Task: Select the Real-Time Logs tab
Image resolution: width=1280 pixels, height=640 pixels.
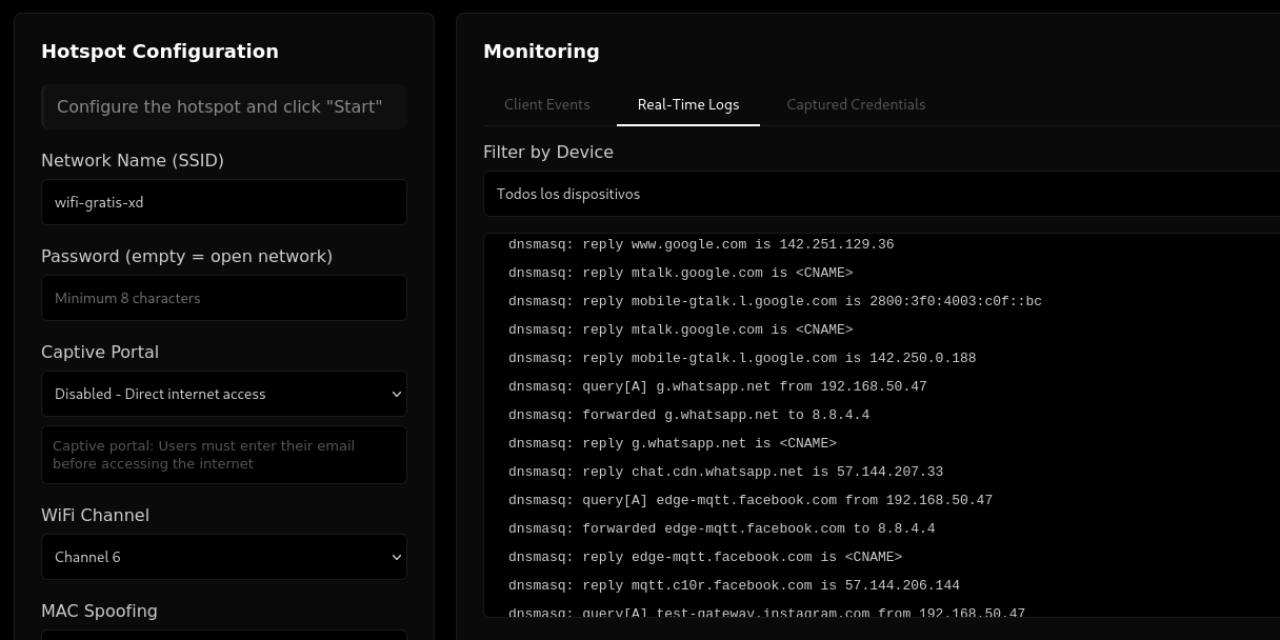Action: [x=688, y=104]
